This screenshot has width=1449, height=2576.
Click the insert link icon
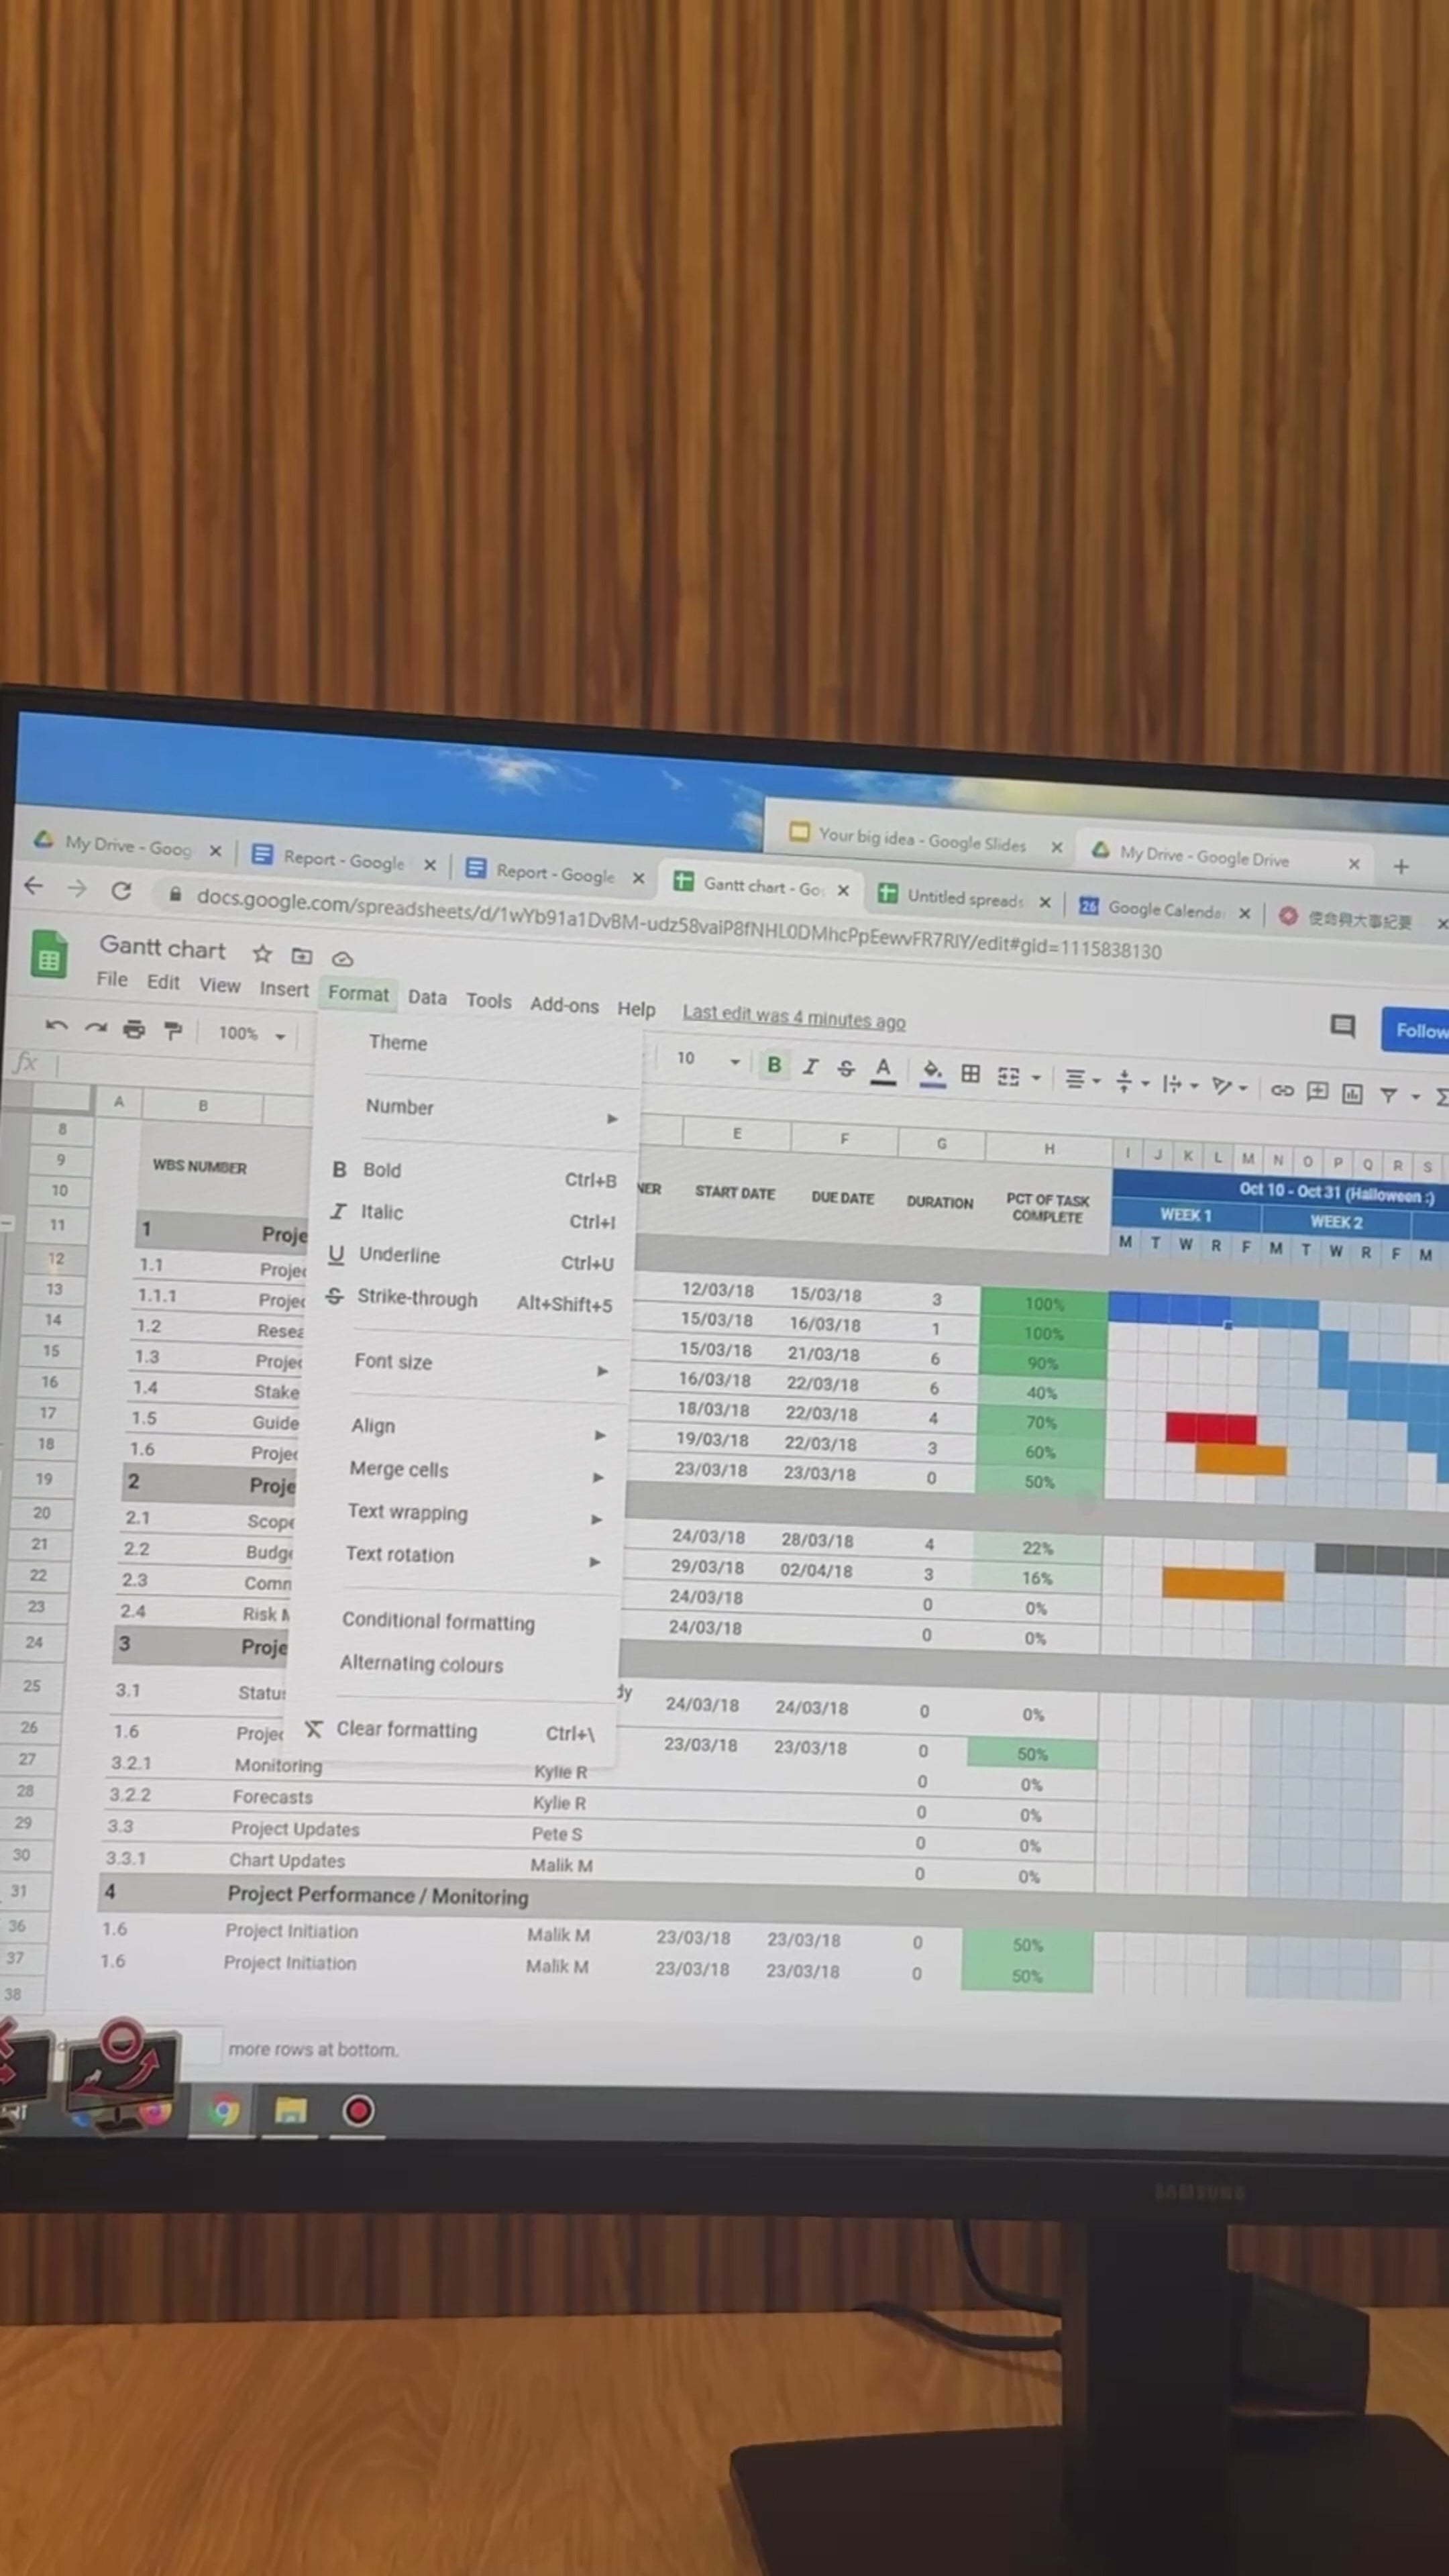tap(1282, 1090)
